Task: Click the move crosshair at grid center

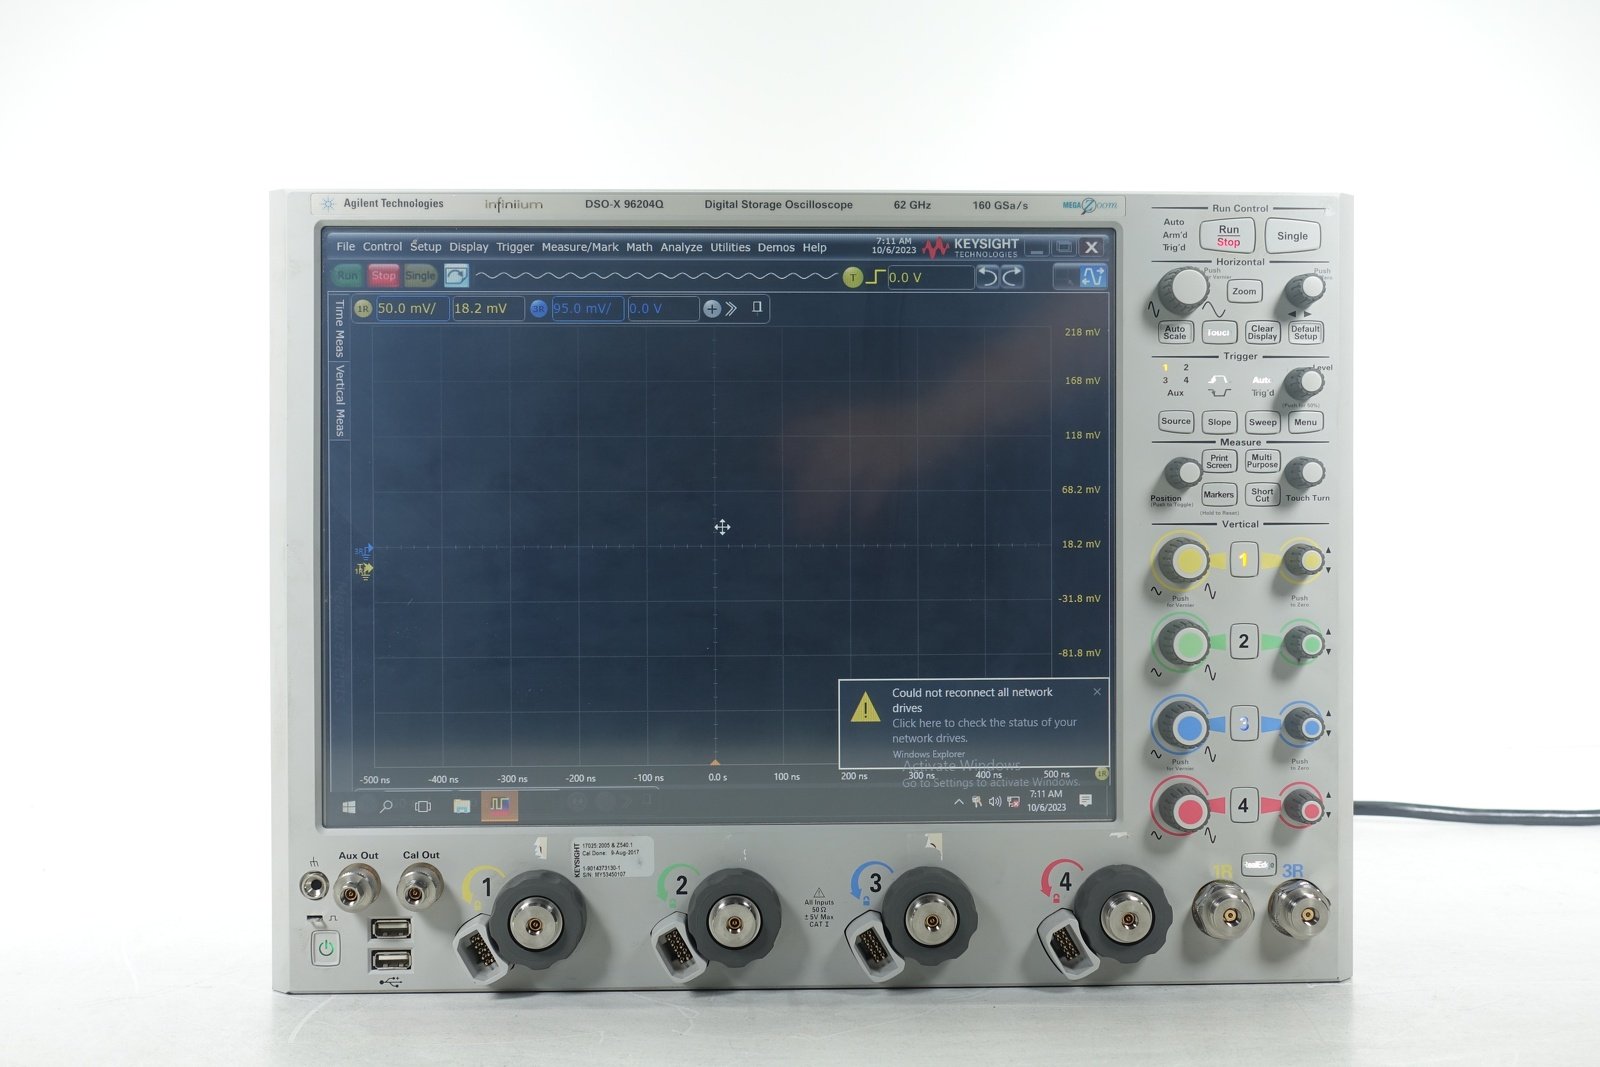Action: click(722, 527)
